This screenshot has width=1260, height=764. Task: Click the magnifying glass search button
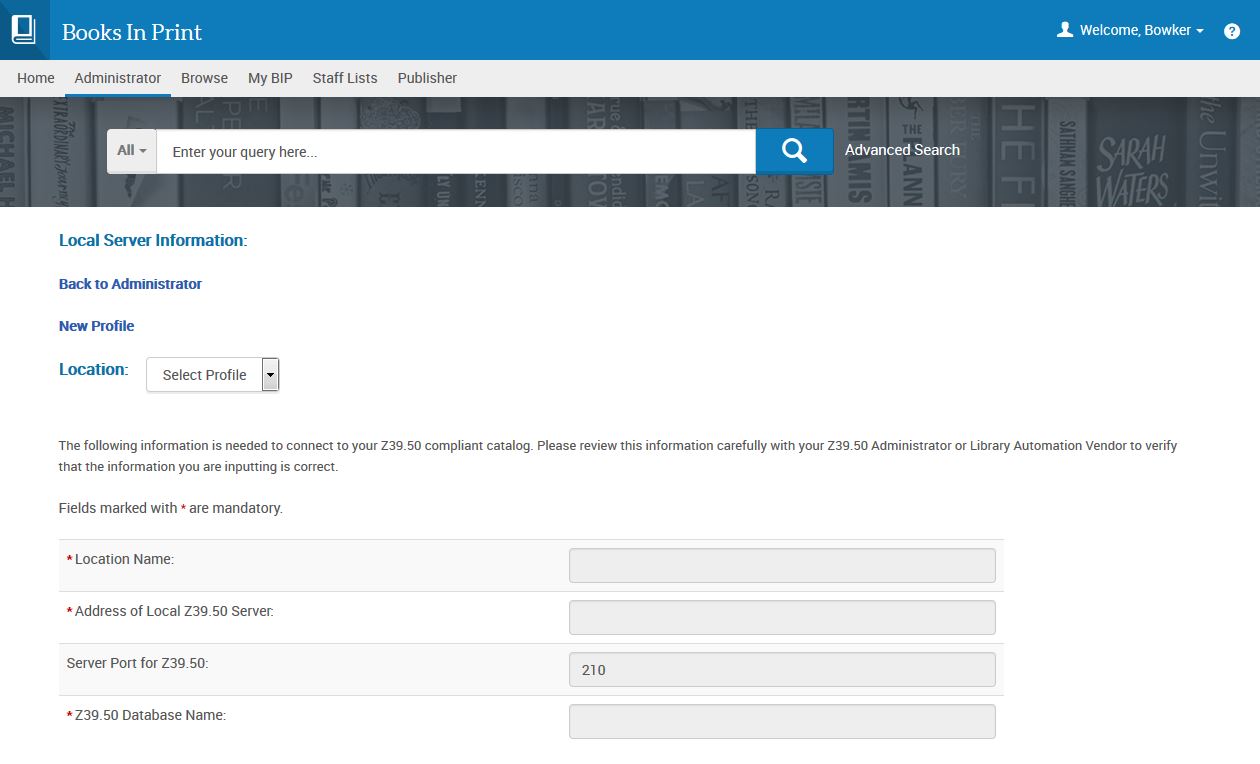[794, 150]
